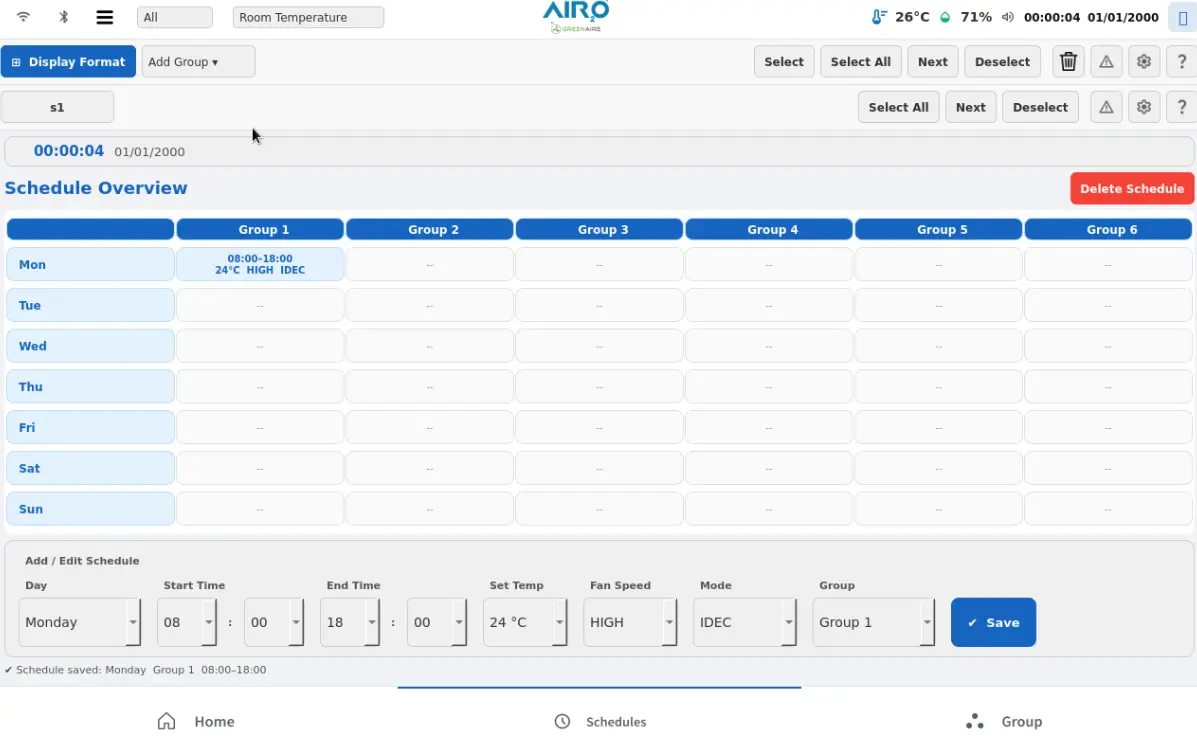Open settings gear in top toolbar
This screenshot has height=742, width=1197.
tap(1144, 61)
